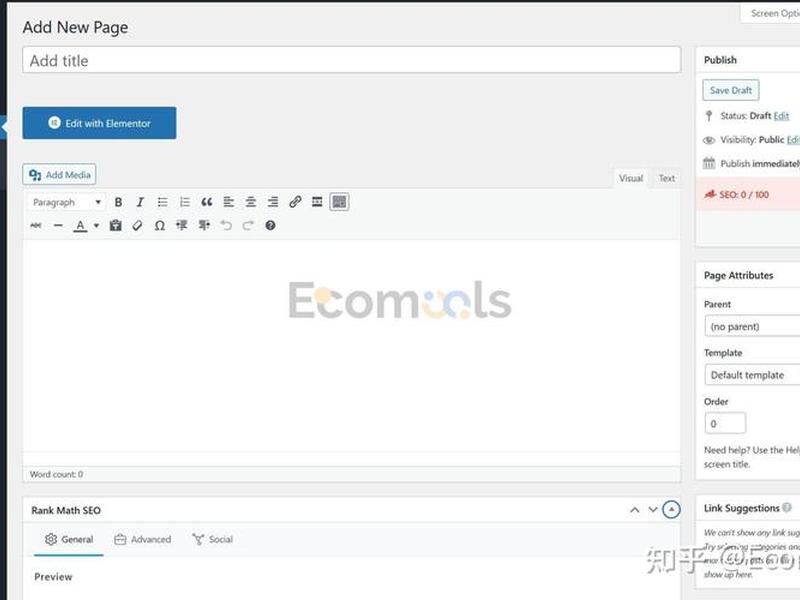The width and height of the screenshot is (800, 600).
Task: Apply blockquote formatting
Action: tap(206, 202)
